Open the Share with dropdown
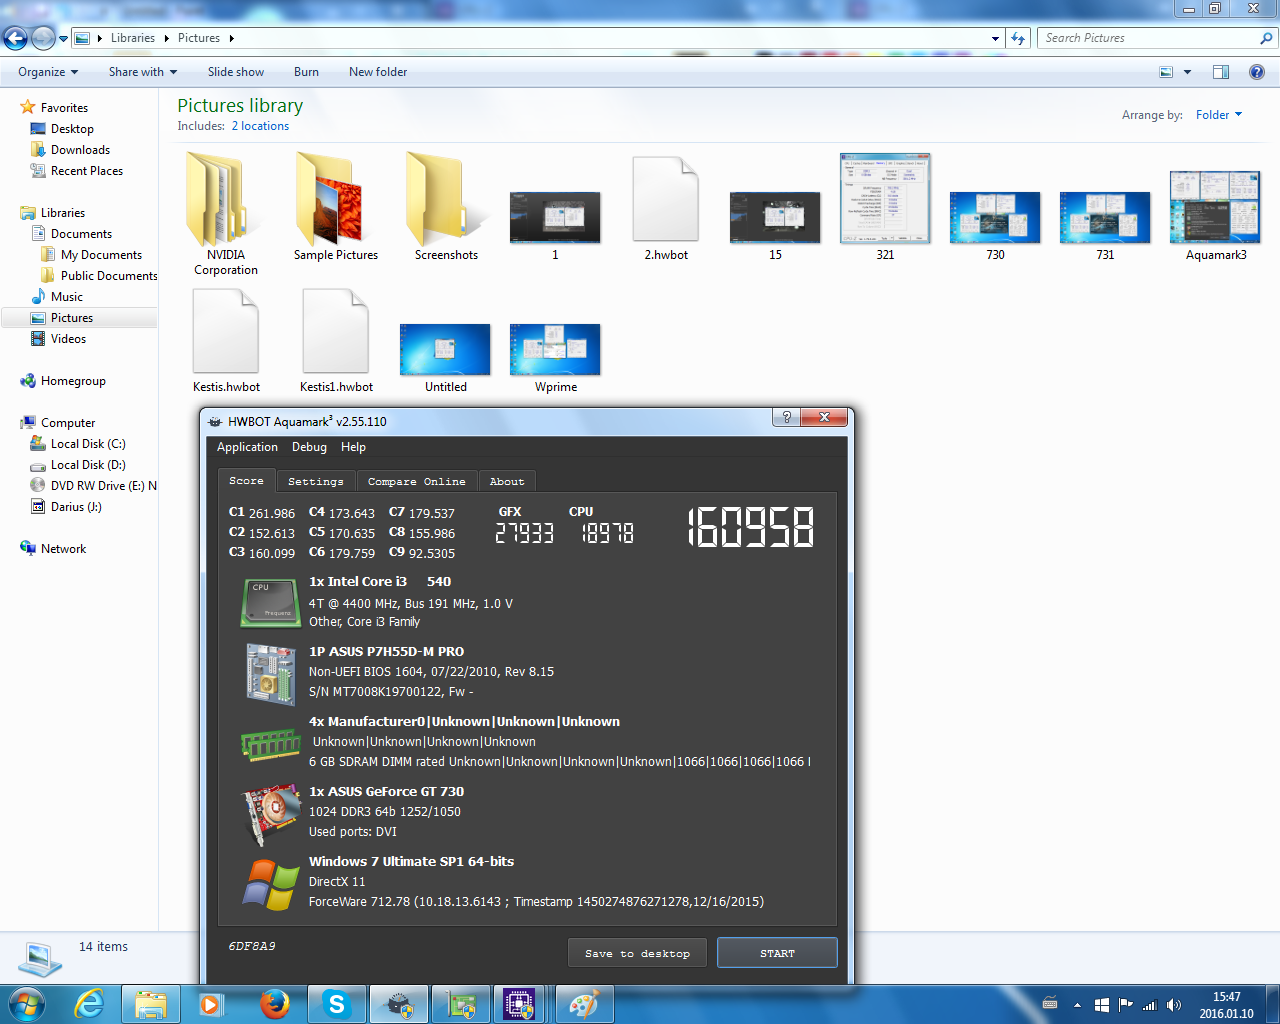Image resolution: width=1280 pixels, height=1024 pixels. pos(142,72)
